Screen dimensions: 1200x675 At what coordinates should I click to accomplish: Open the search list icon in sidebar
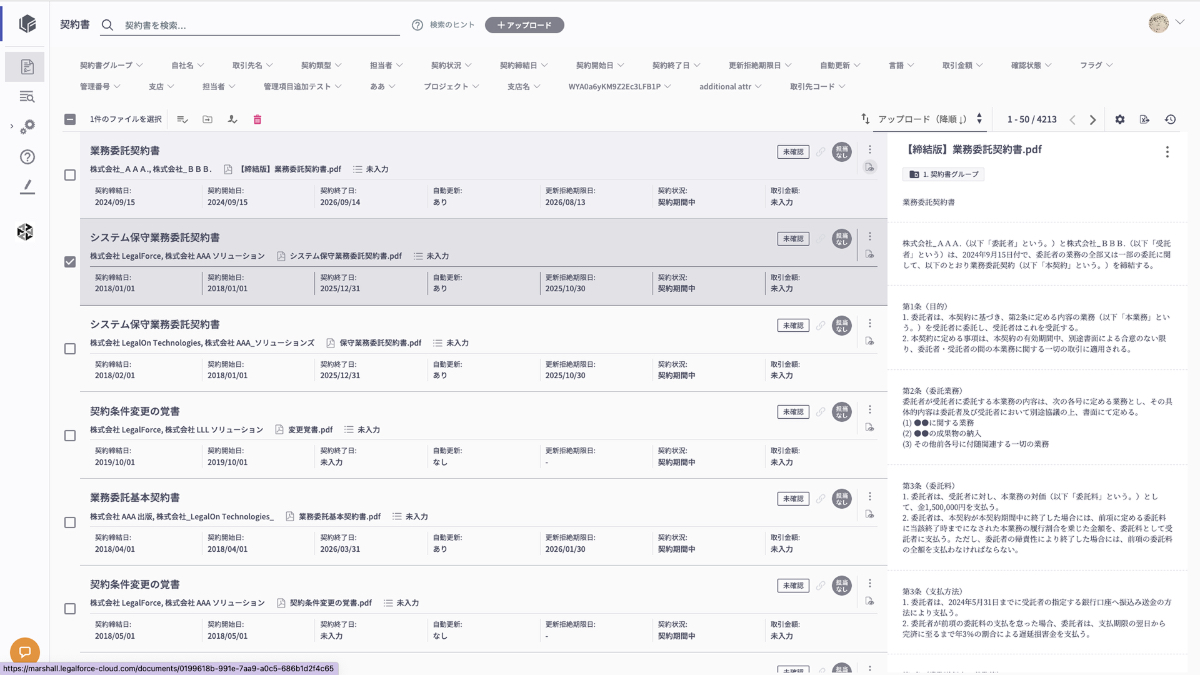pos(27,96)
